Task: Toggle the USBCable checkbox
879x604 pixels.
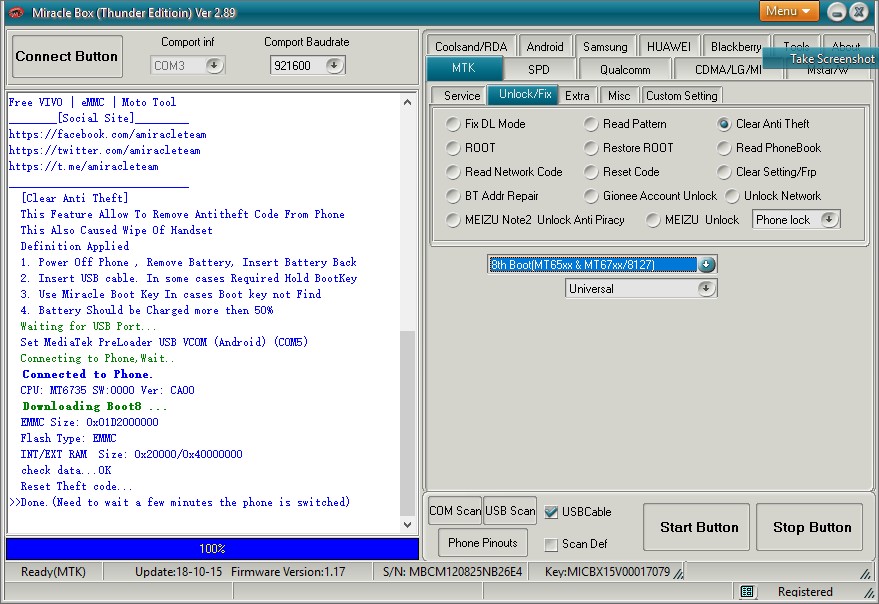Action: (551, 512)
